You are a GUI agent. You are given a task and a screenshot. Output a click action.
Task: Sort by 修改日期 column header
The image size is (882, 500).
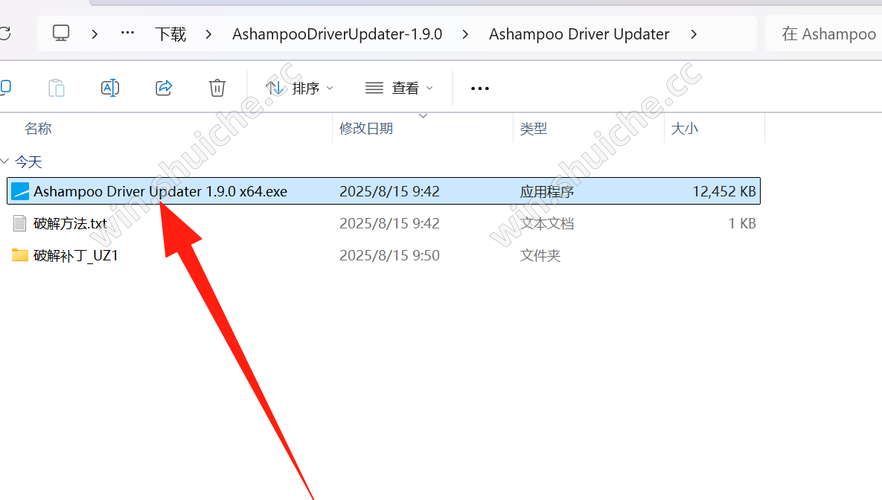point(366,129)
